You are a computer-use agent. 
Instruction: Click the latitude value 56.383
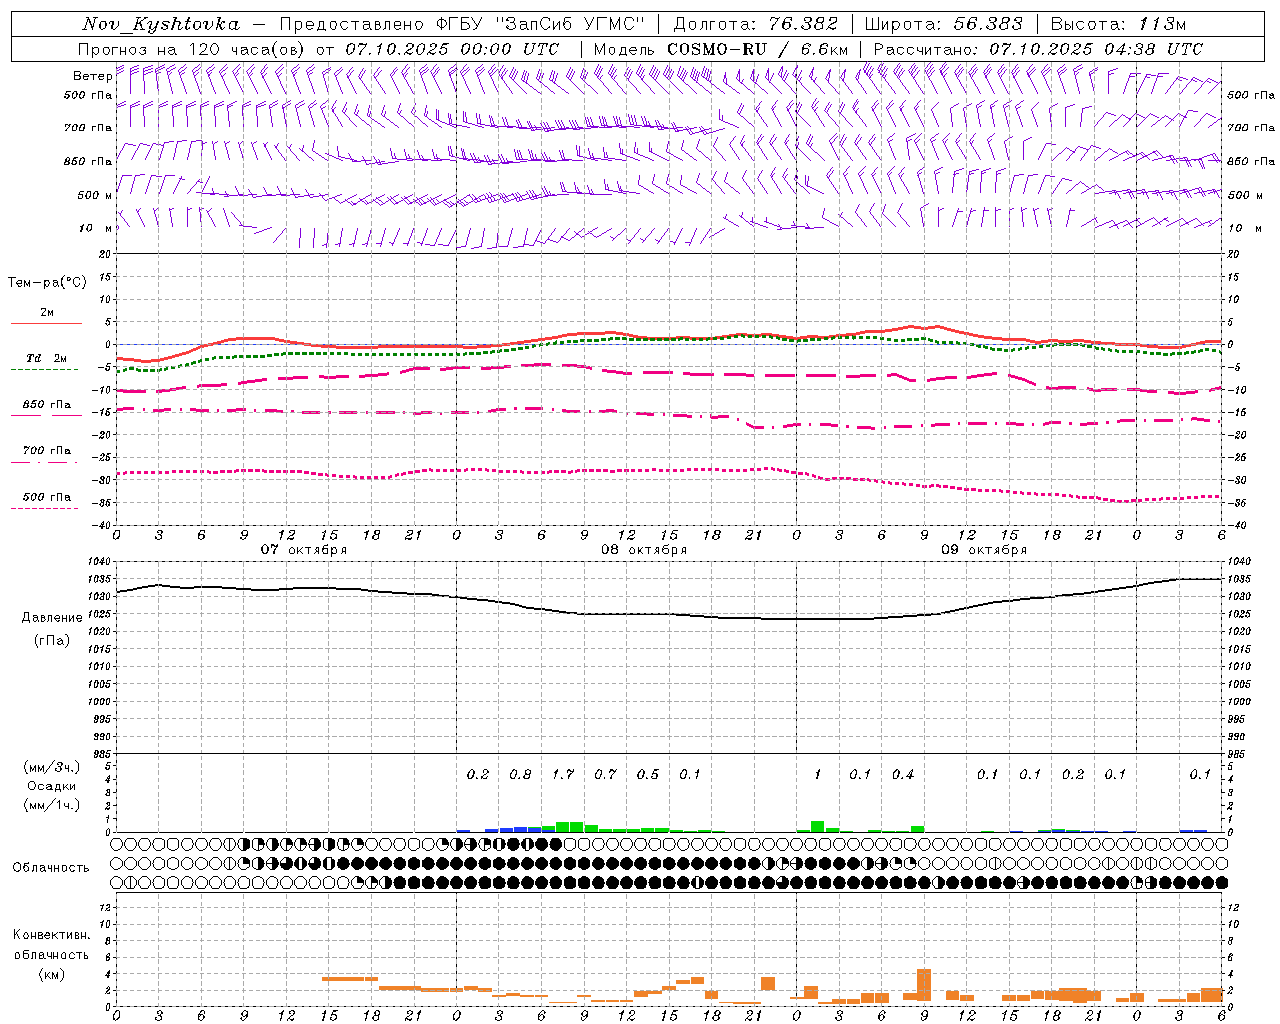[988, 24]
